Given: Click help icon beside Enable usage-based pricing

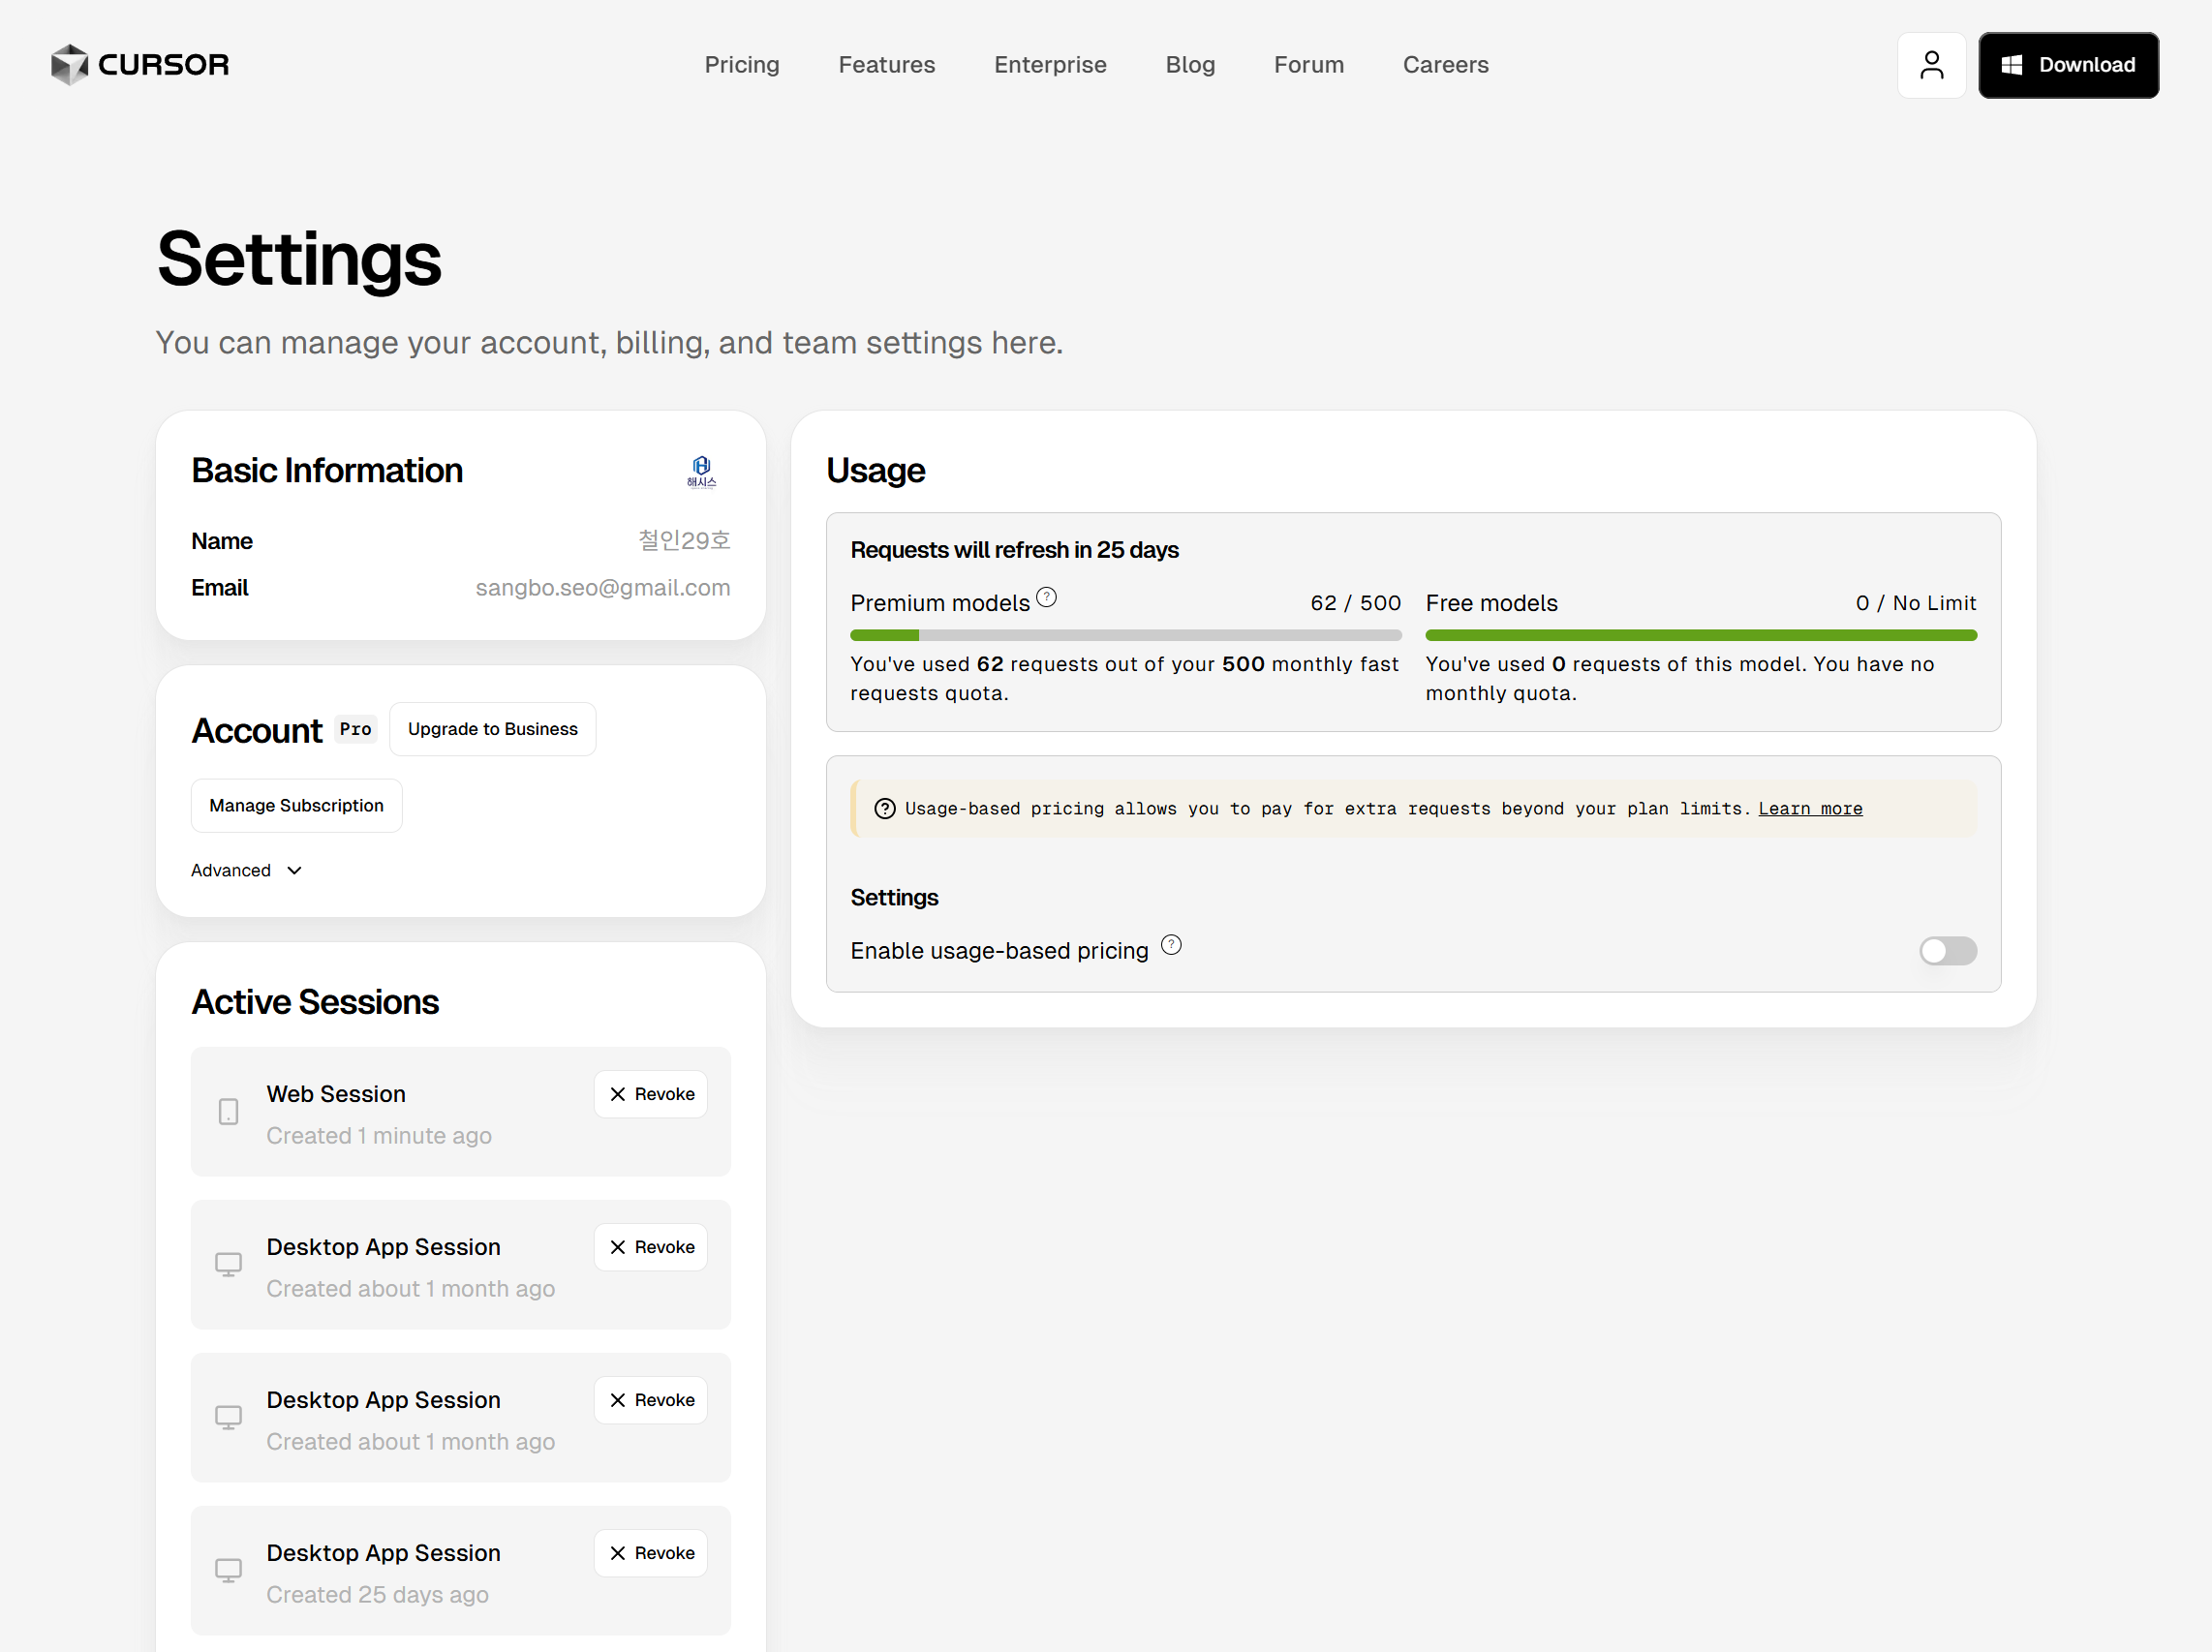Looking at the screenshot, I should click(x=1171, y=945).
